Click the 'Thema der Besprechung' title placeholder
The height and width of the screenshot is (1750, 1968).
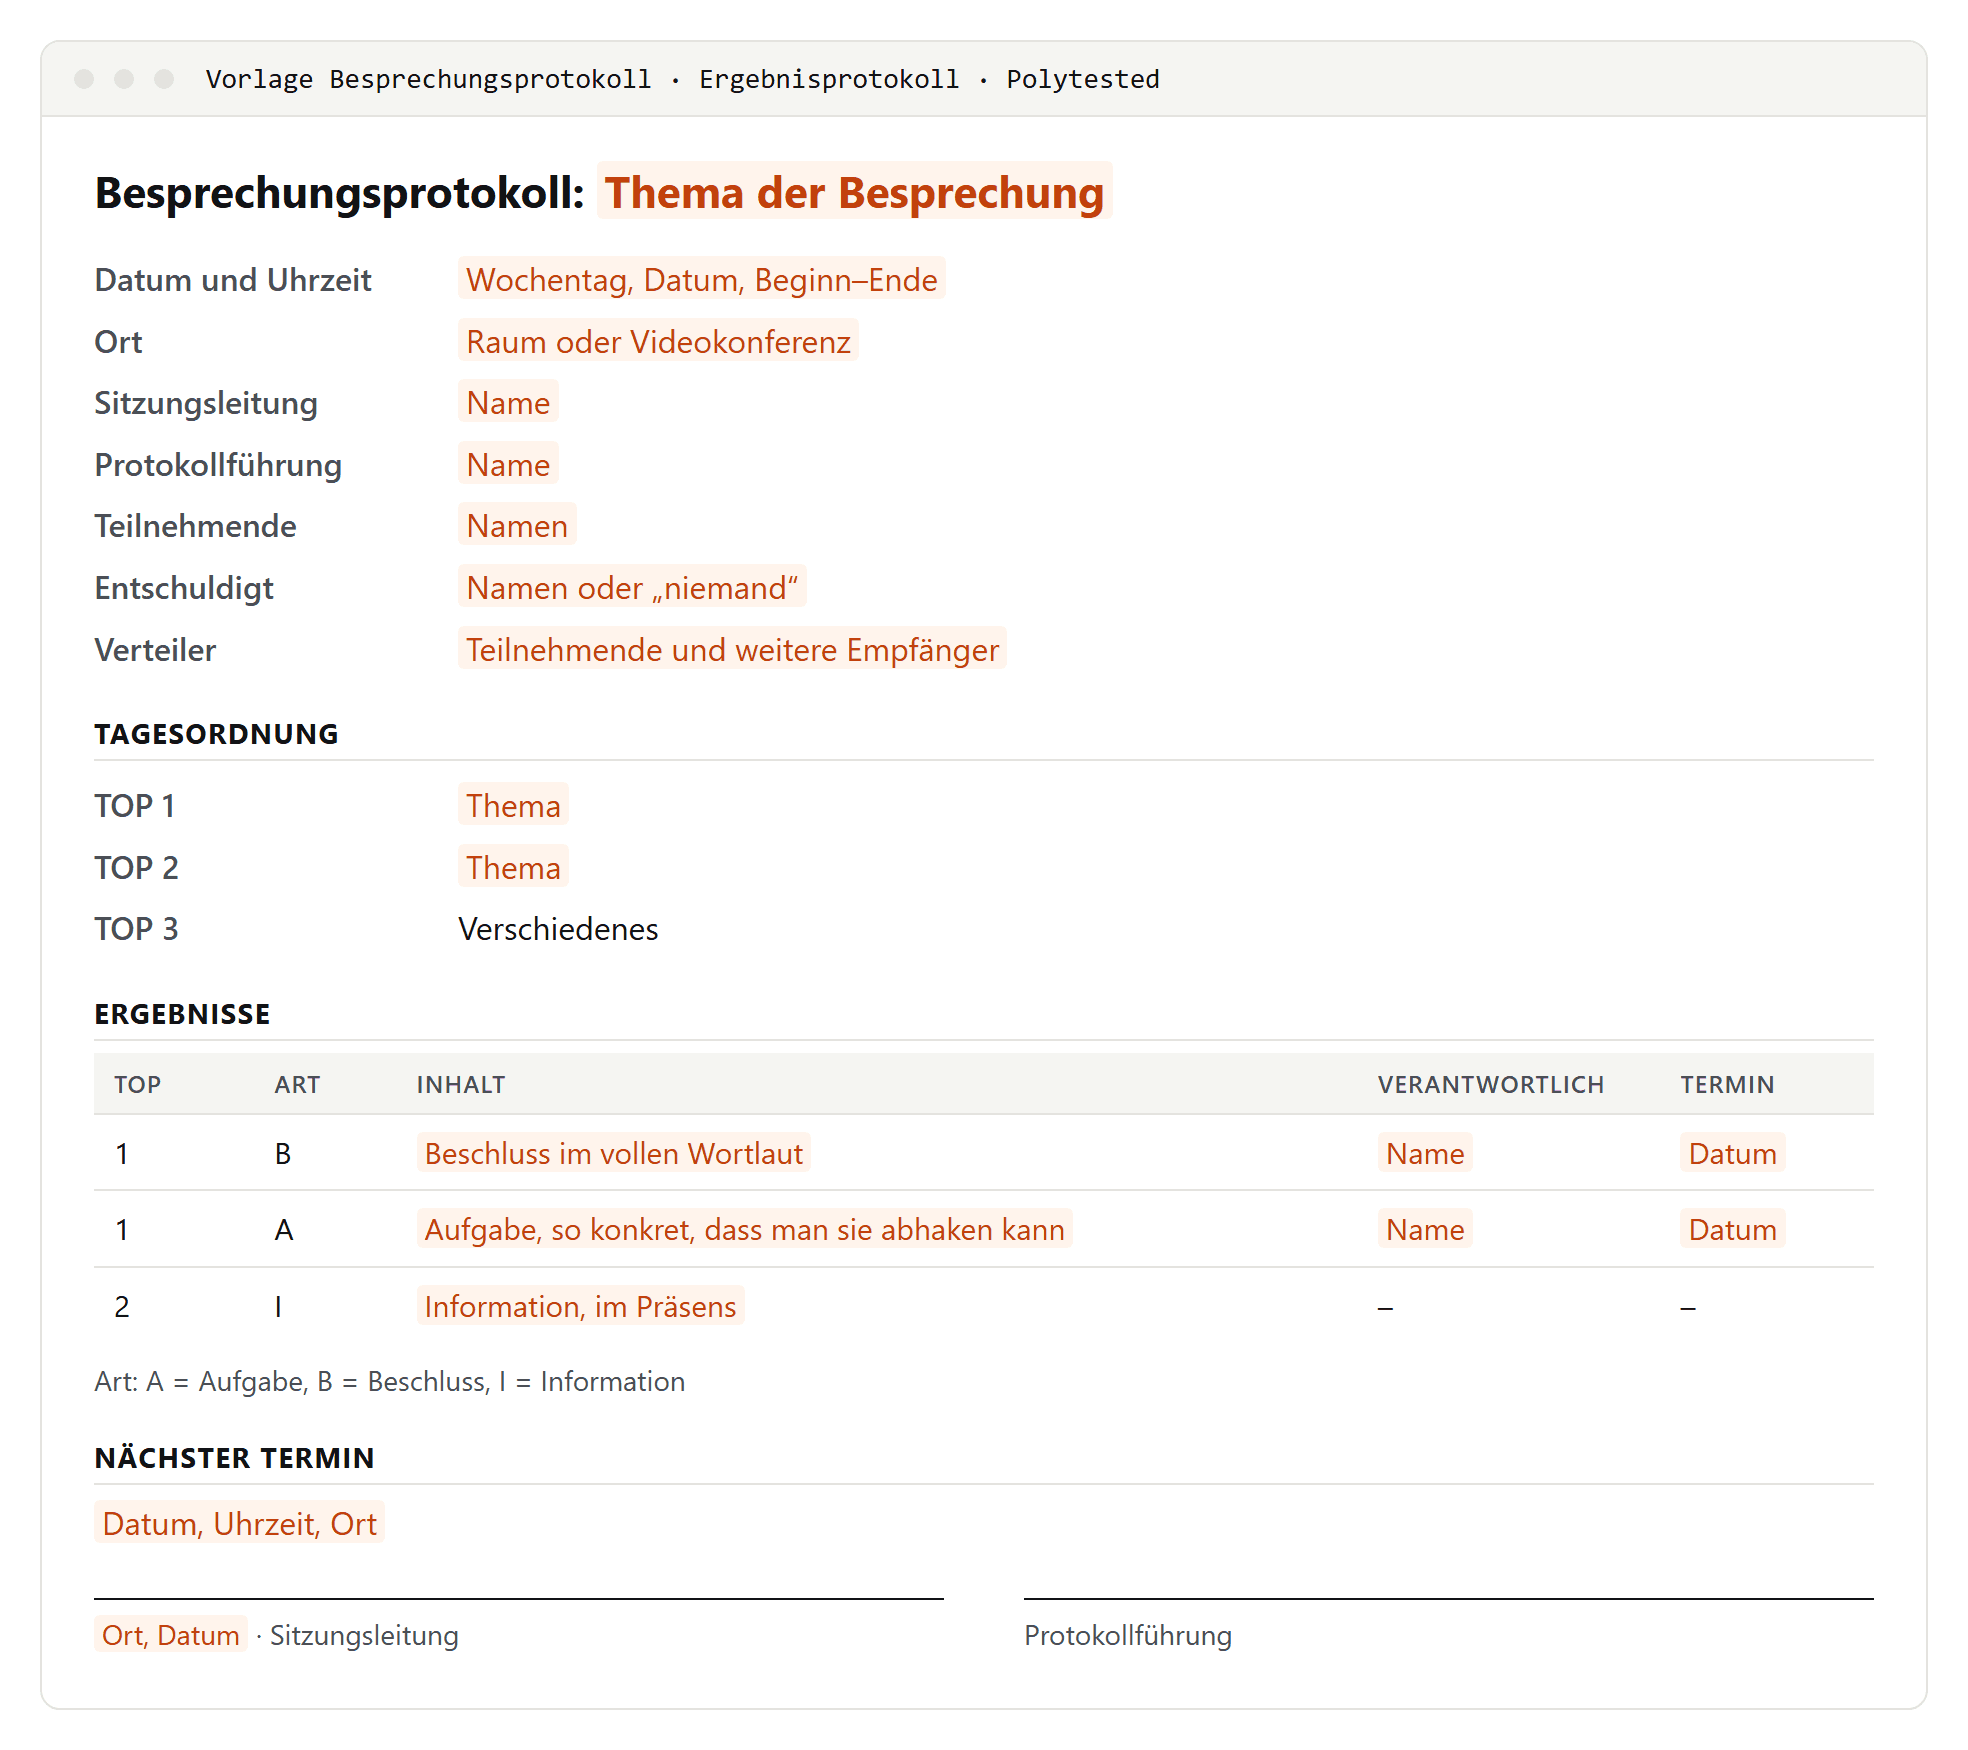coord(854,192)
